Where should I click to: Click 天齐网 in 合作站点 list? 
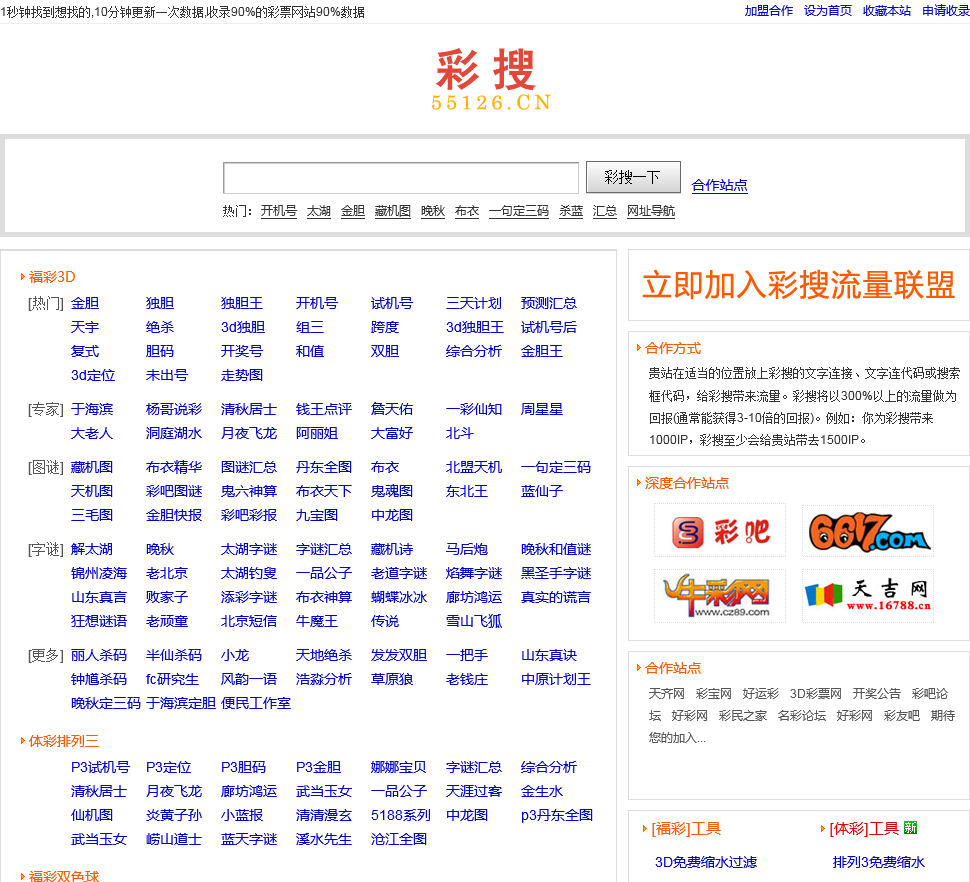point(666,693)
